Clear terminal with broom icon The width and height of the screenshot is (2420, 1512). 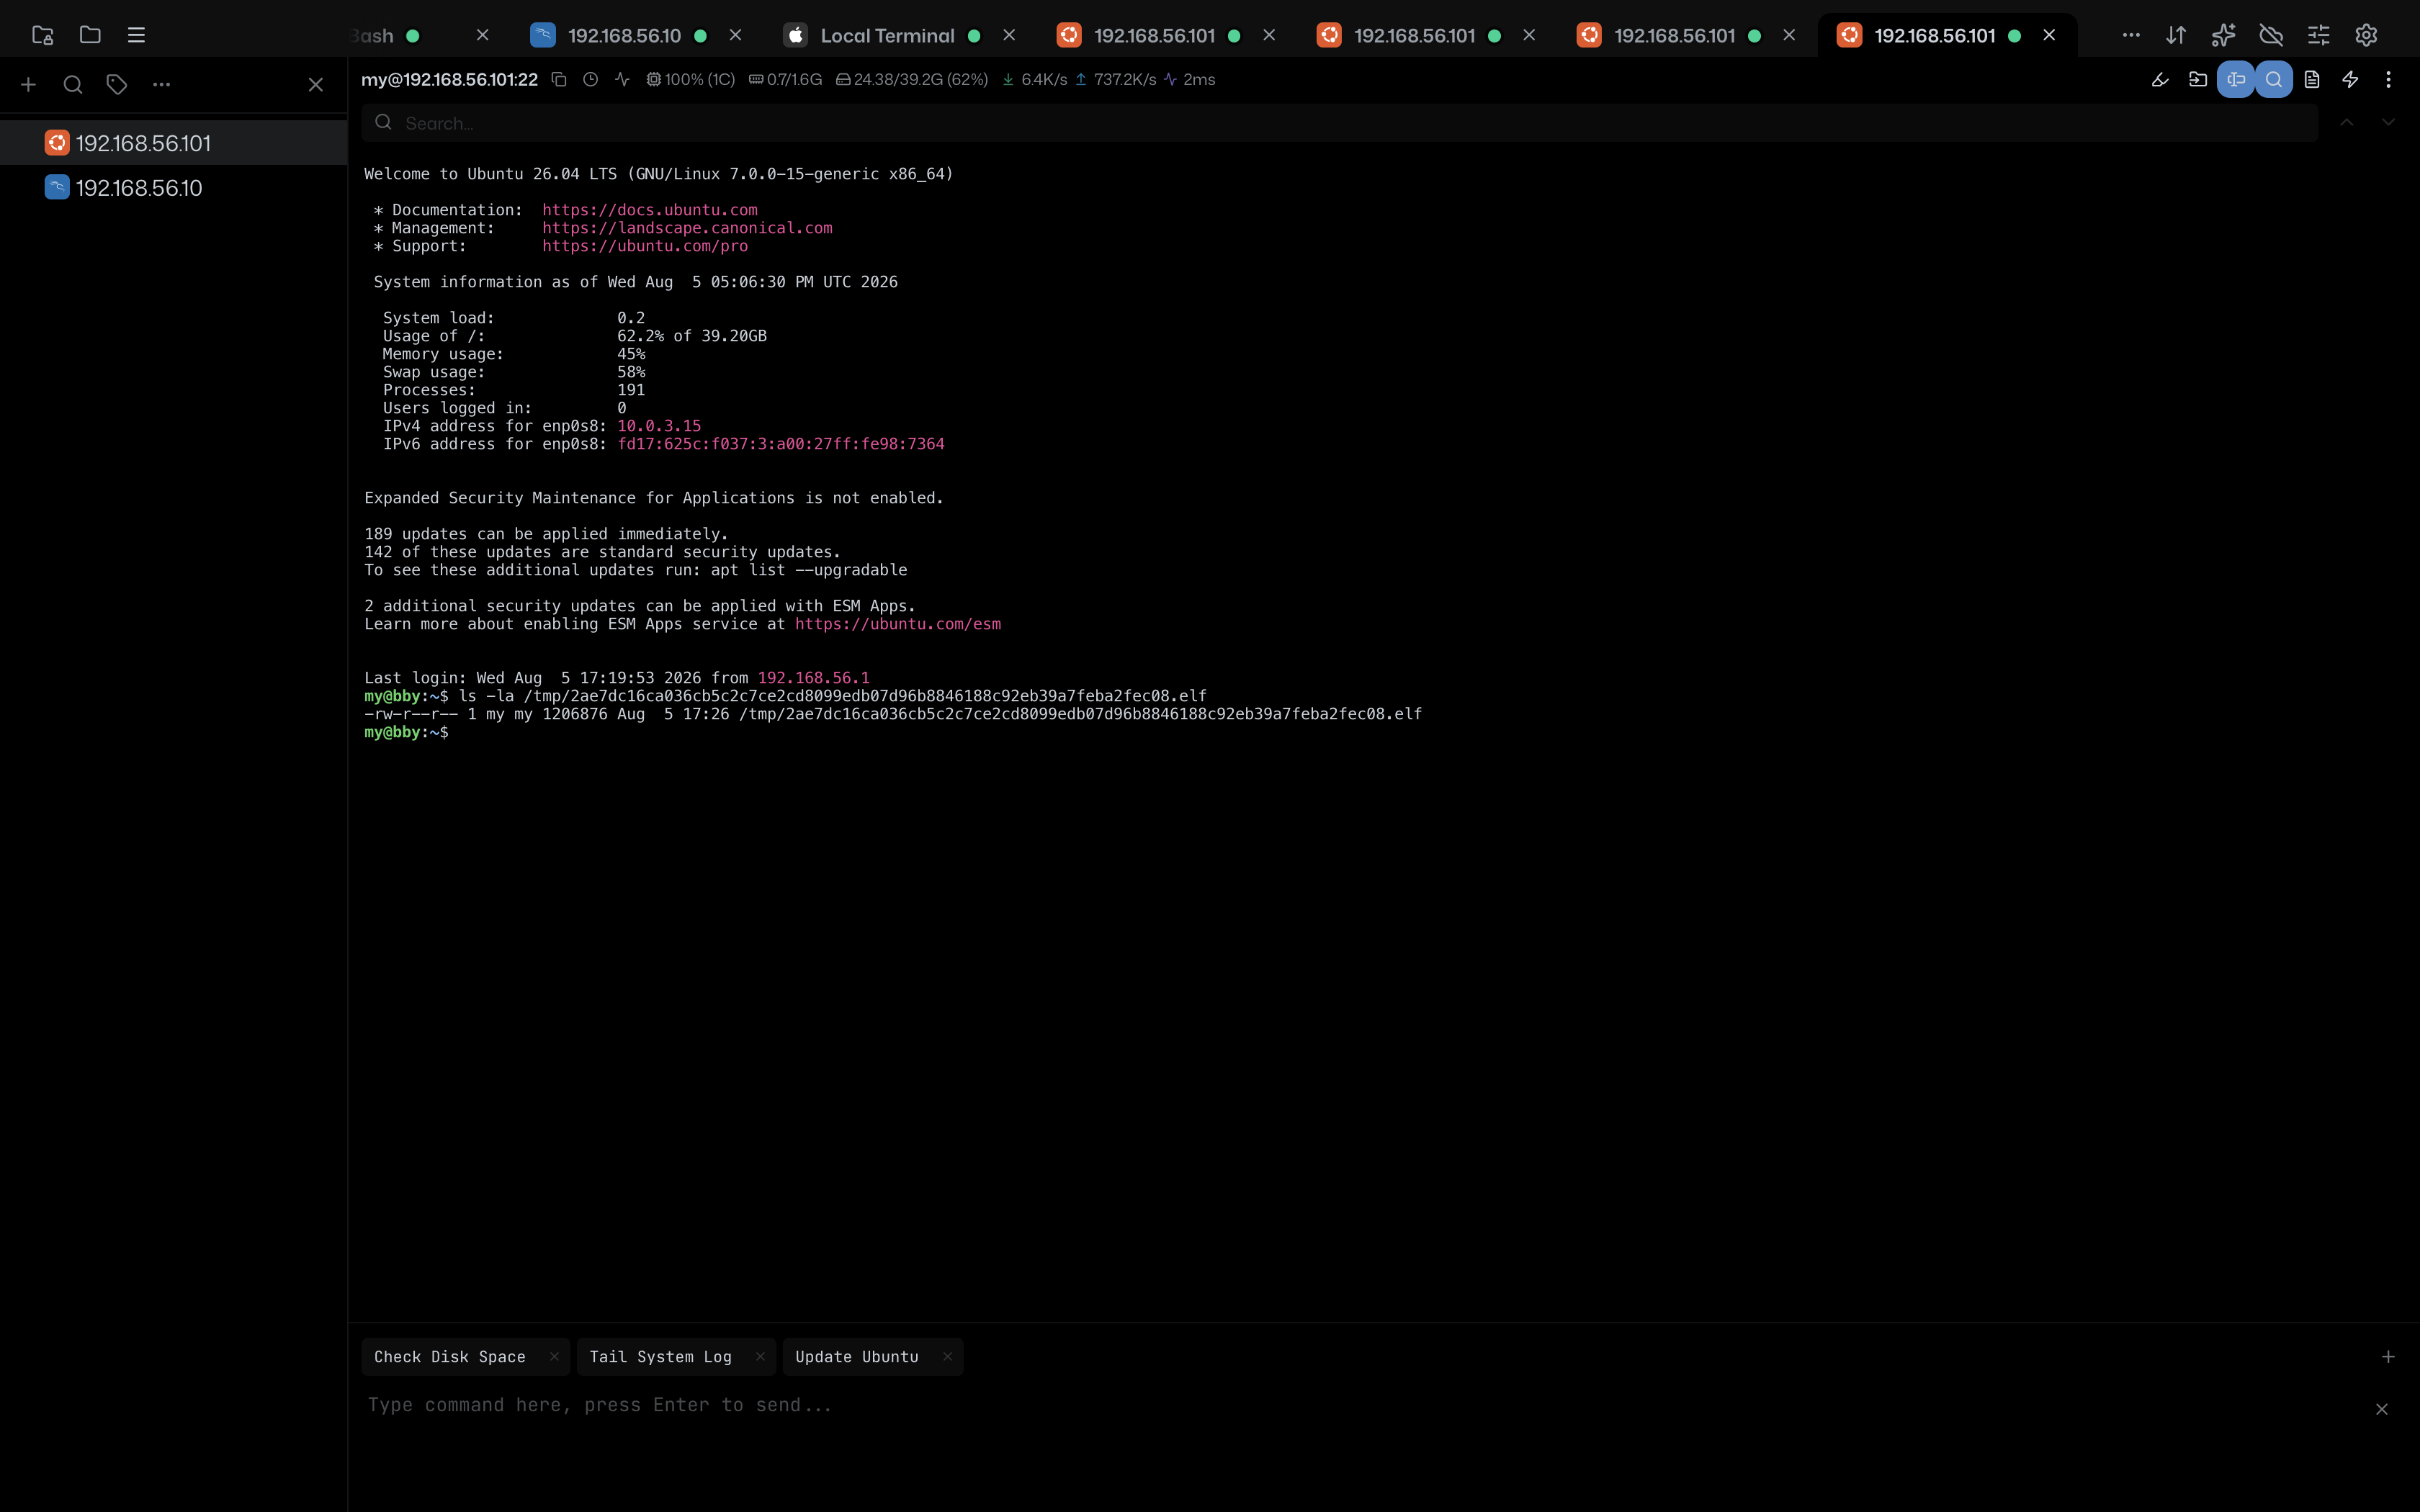coord(2160,79)
